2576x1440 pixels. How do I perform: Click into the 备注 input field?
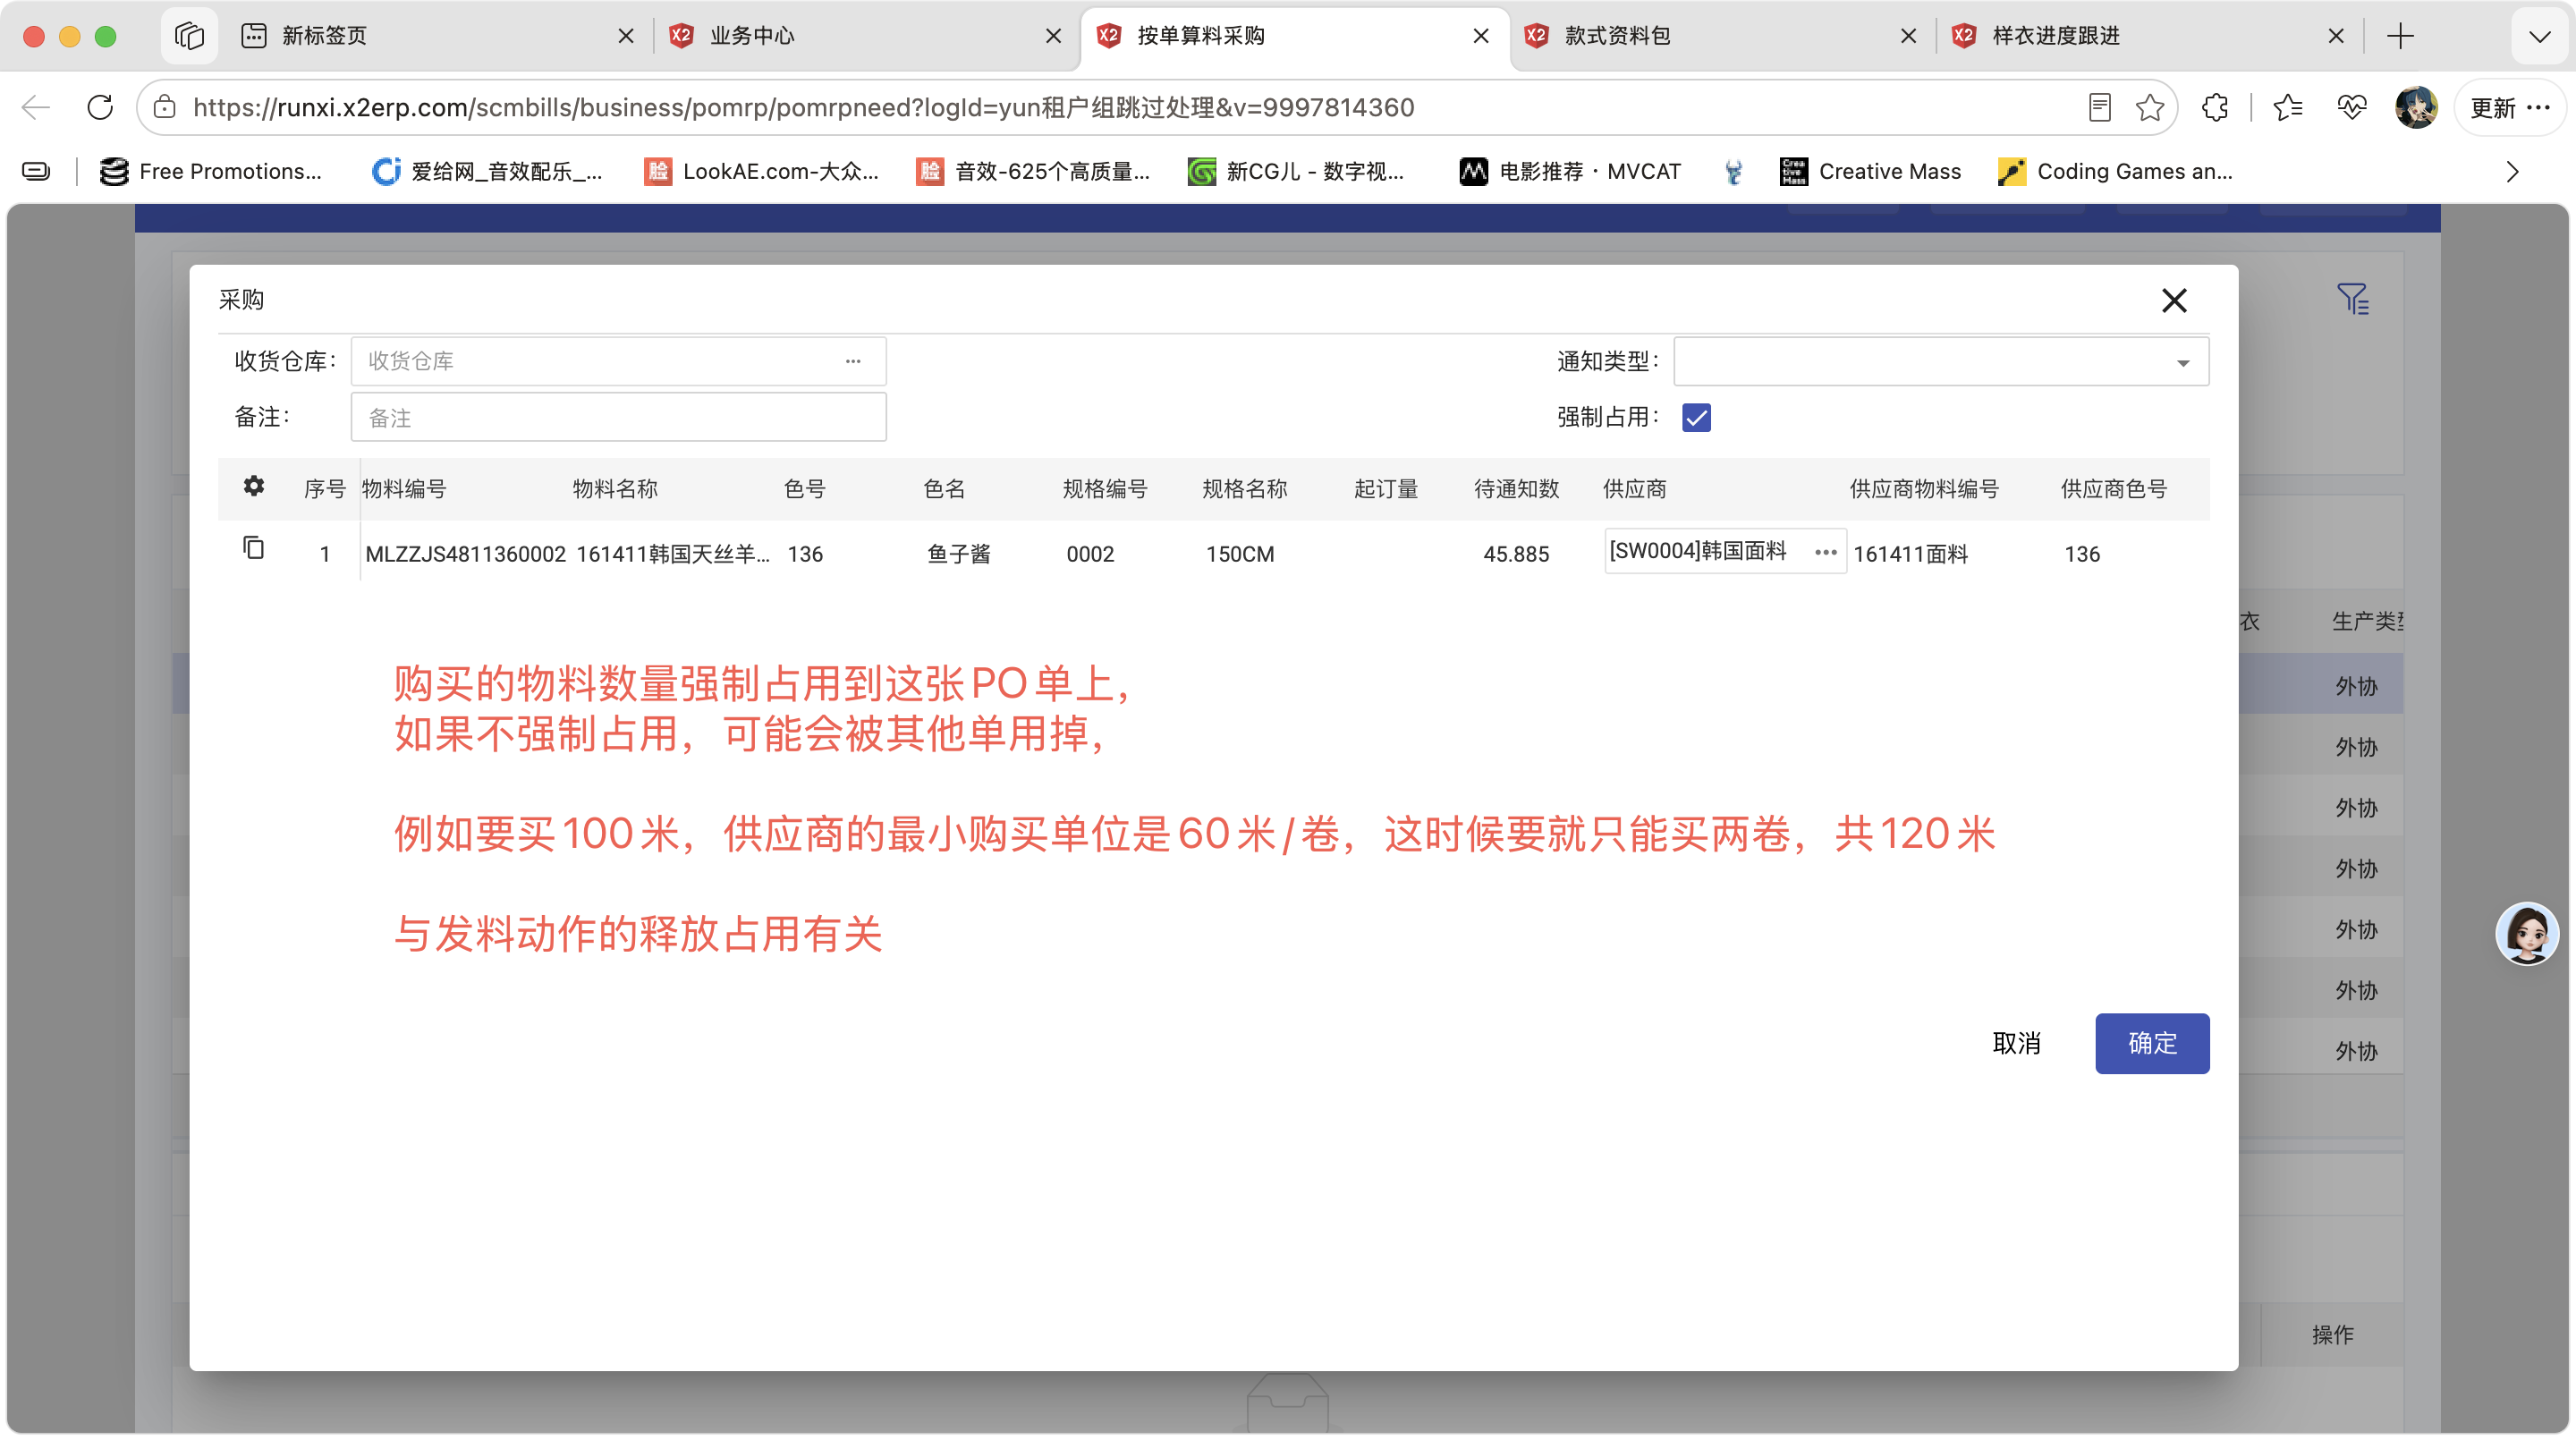point(618,417)
